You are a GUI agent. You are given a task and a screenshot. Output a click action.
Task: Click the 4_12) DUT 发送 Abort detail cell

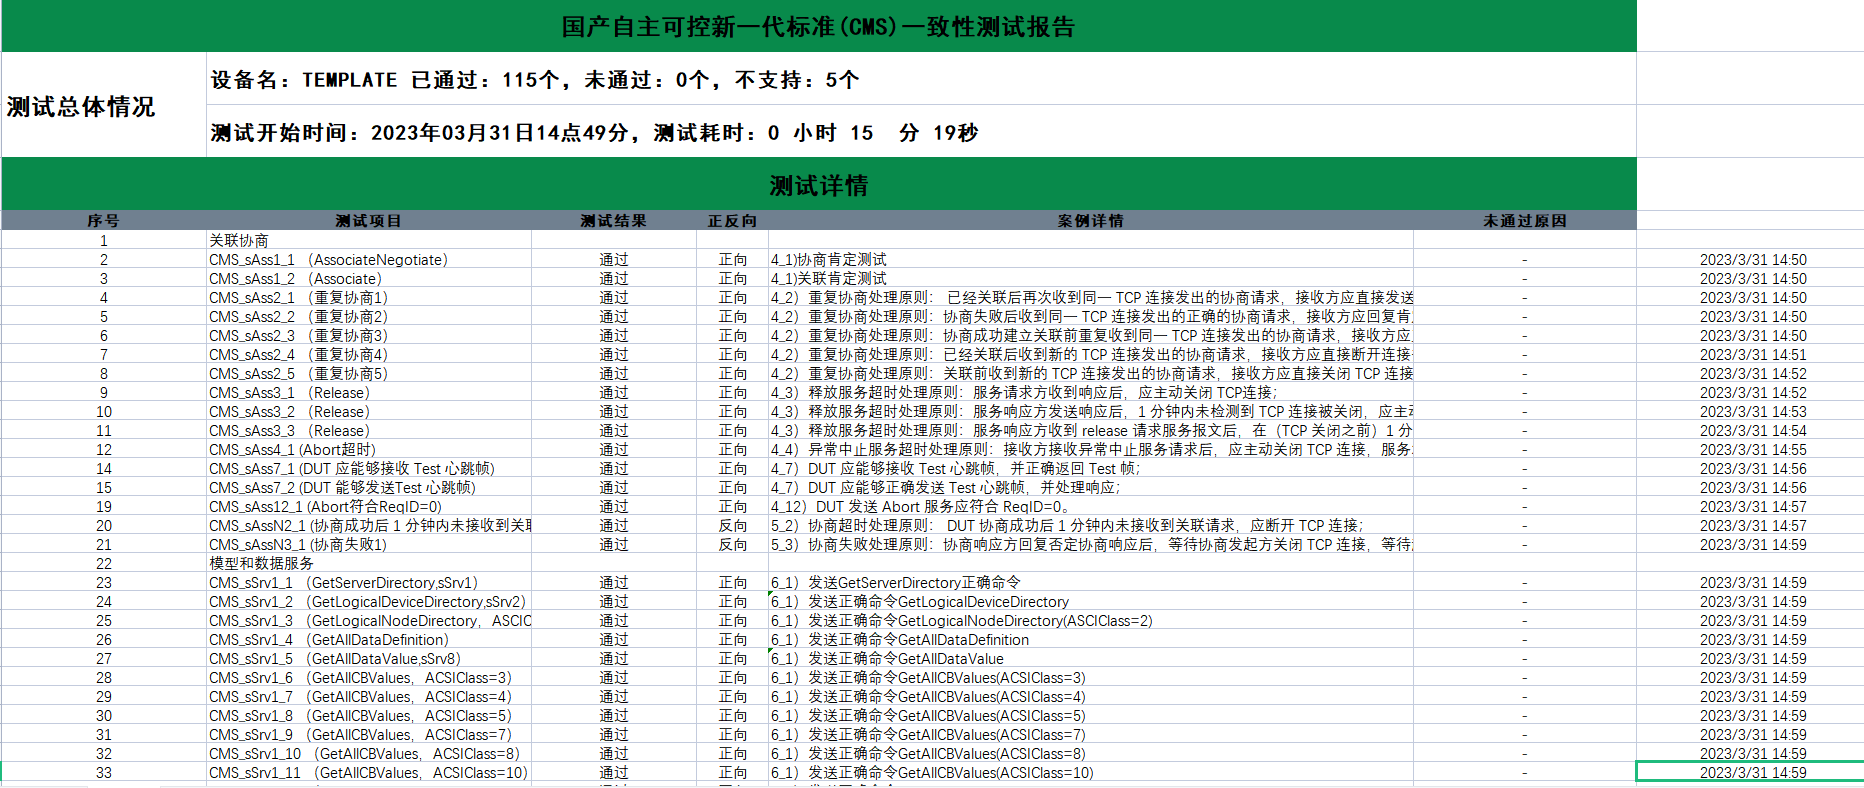click(1091, 506)
